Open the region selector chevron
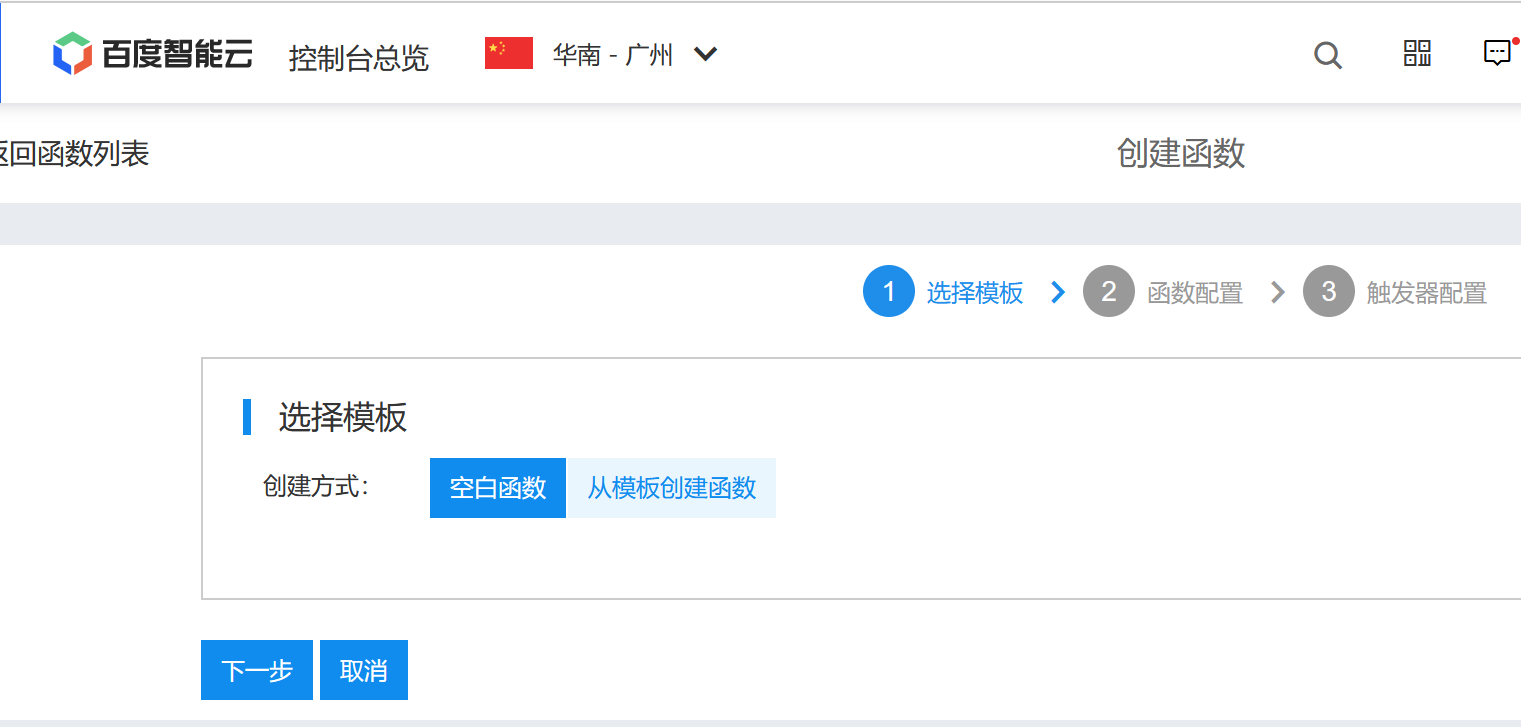Viewport: 1521px width, 727px height. [705, 55]
